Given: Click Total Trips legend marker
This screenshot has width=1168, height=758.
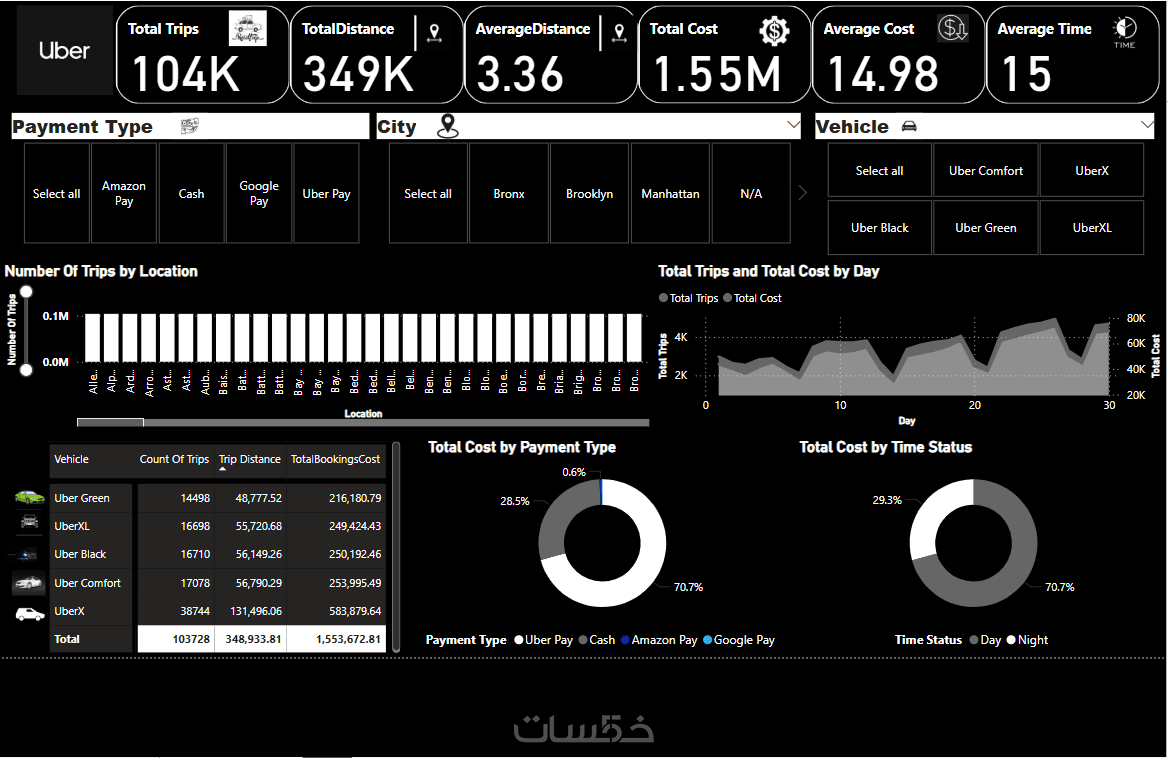Looking at the screenshot, I should click(x=663, y=298).
